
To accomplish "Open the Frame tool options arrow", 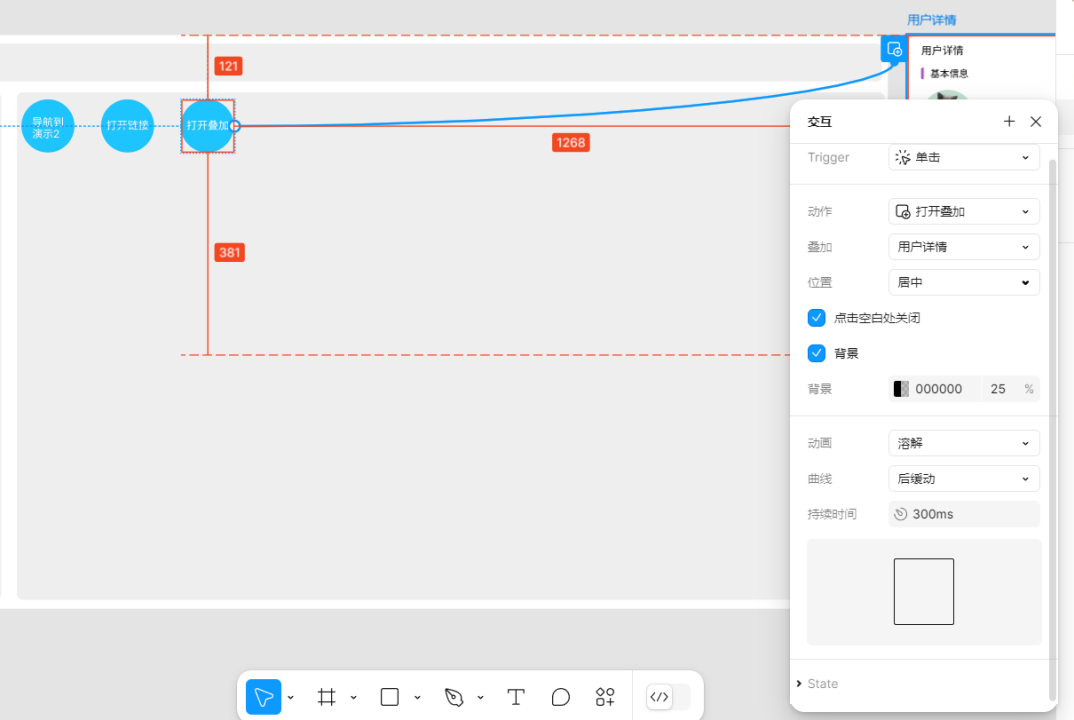I will [x=353, y=697].
